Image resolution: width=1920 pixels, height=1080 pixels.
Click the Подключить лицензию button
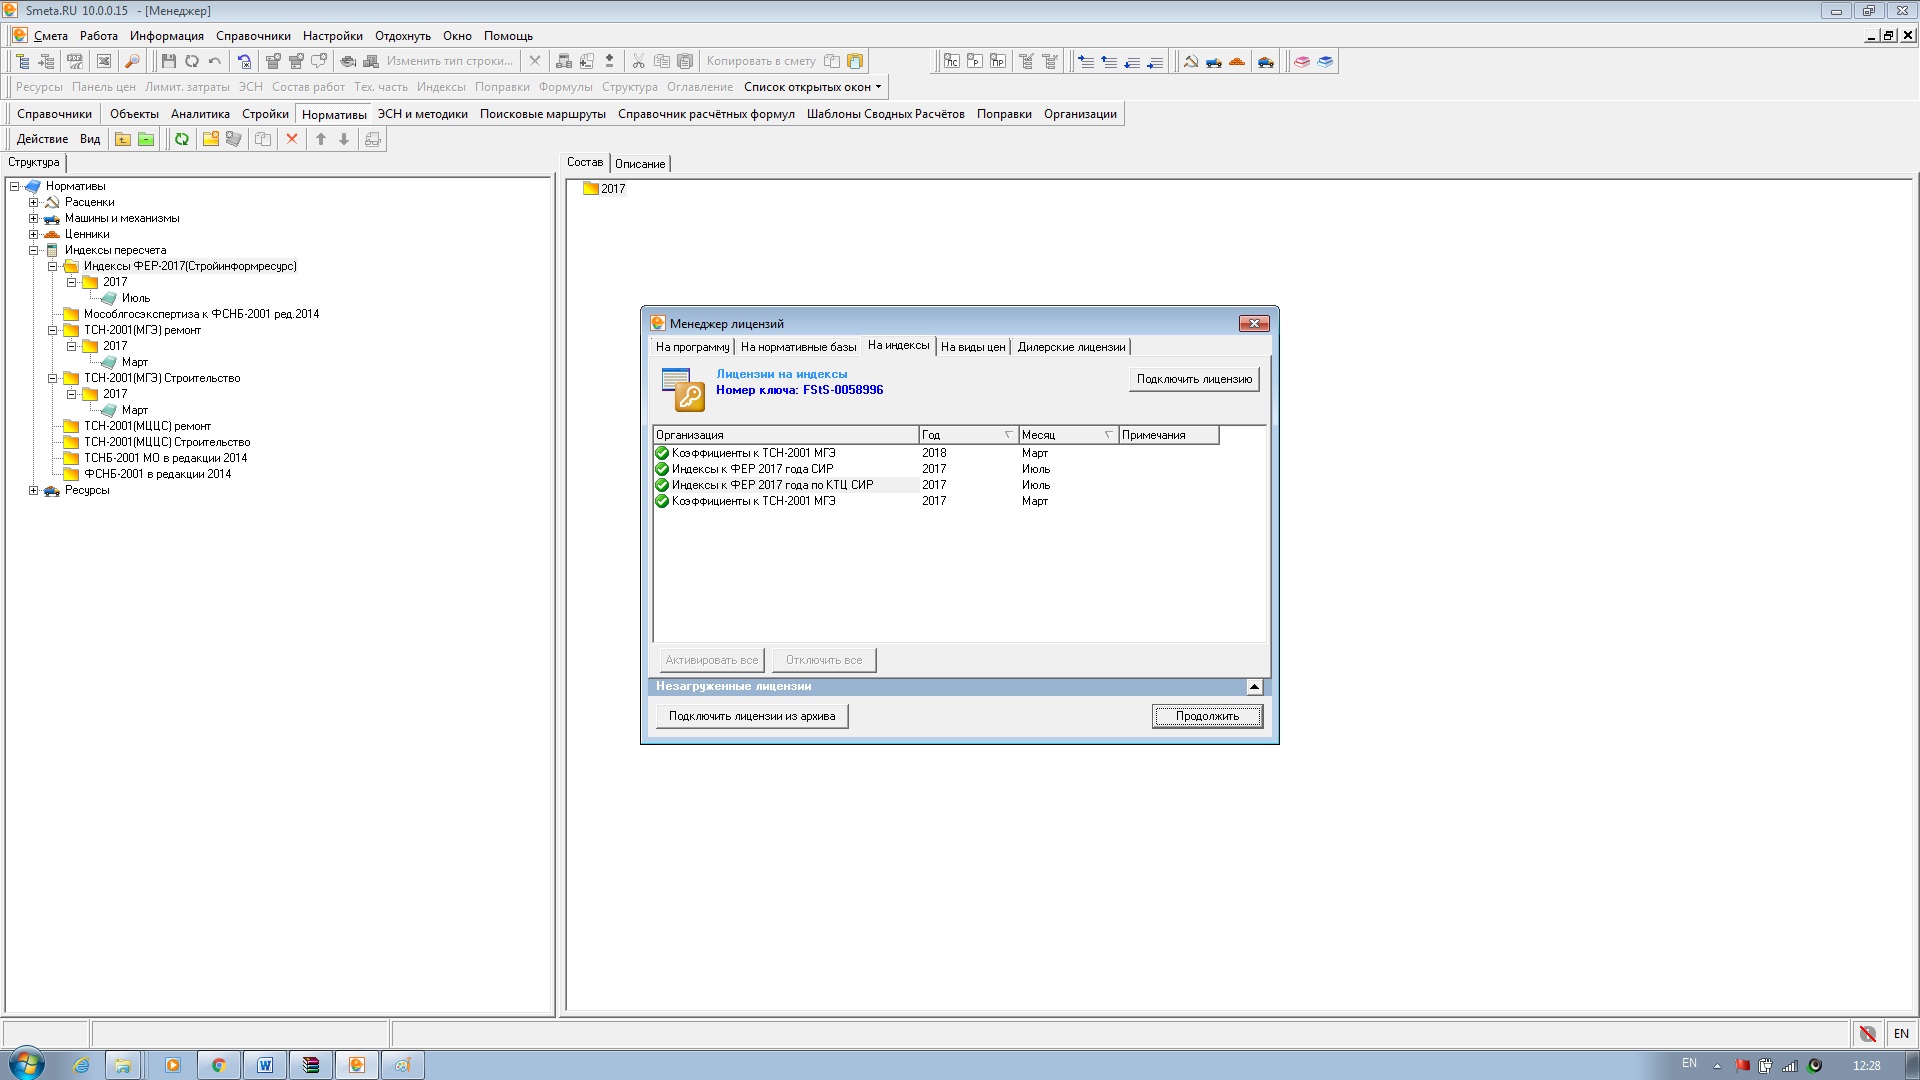(x=1194, y=379)
